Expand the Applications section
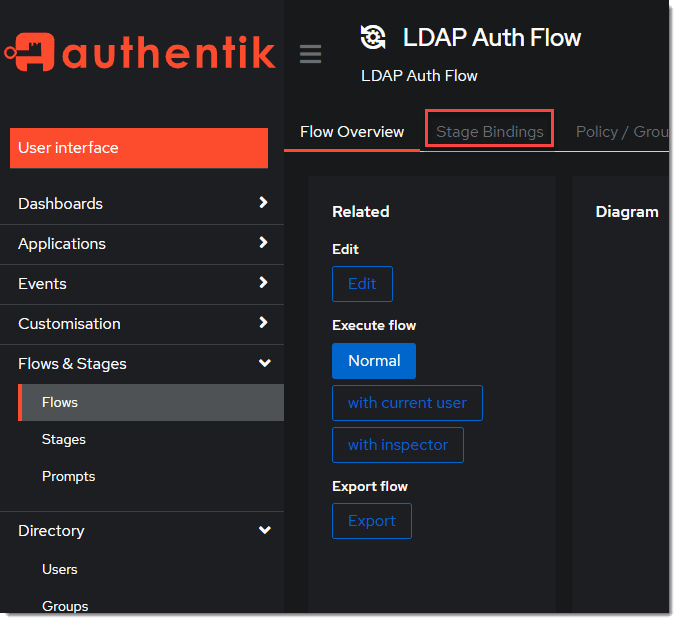 coord(141,243)
